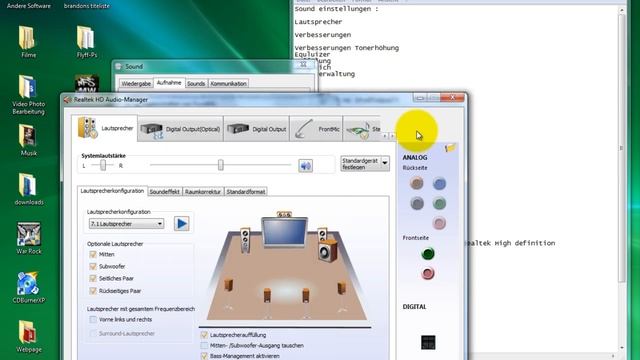
Task: Open Kommunikation tab in Sound window
Action: 229,83
